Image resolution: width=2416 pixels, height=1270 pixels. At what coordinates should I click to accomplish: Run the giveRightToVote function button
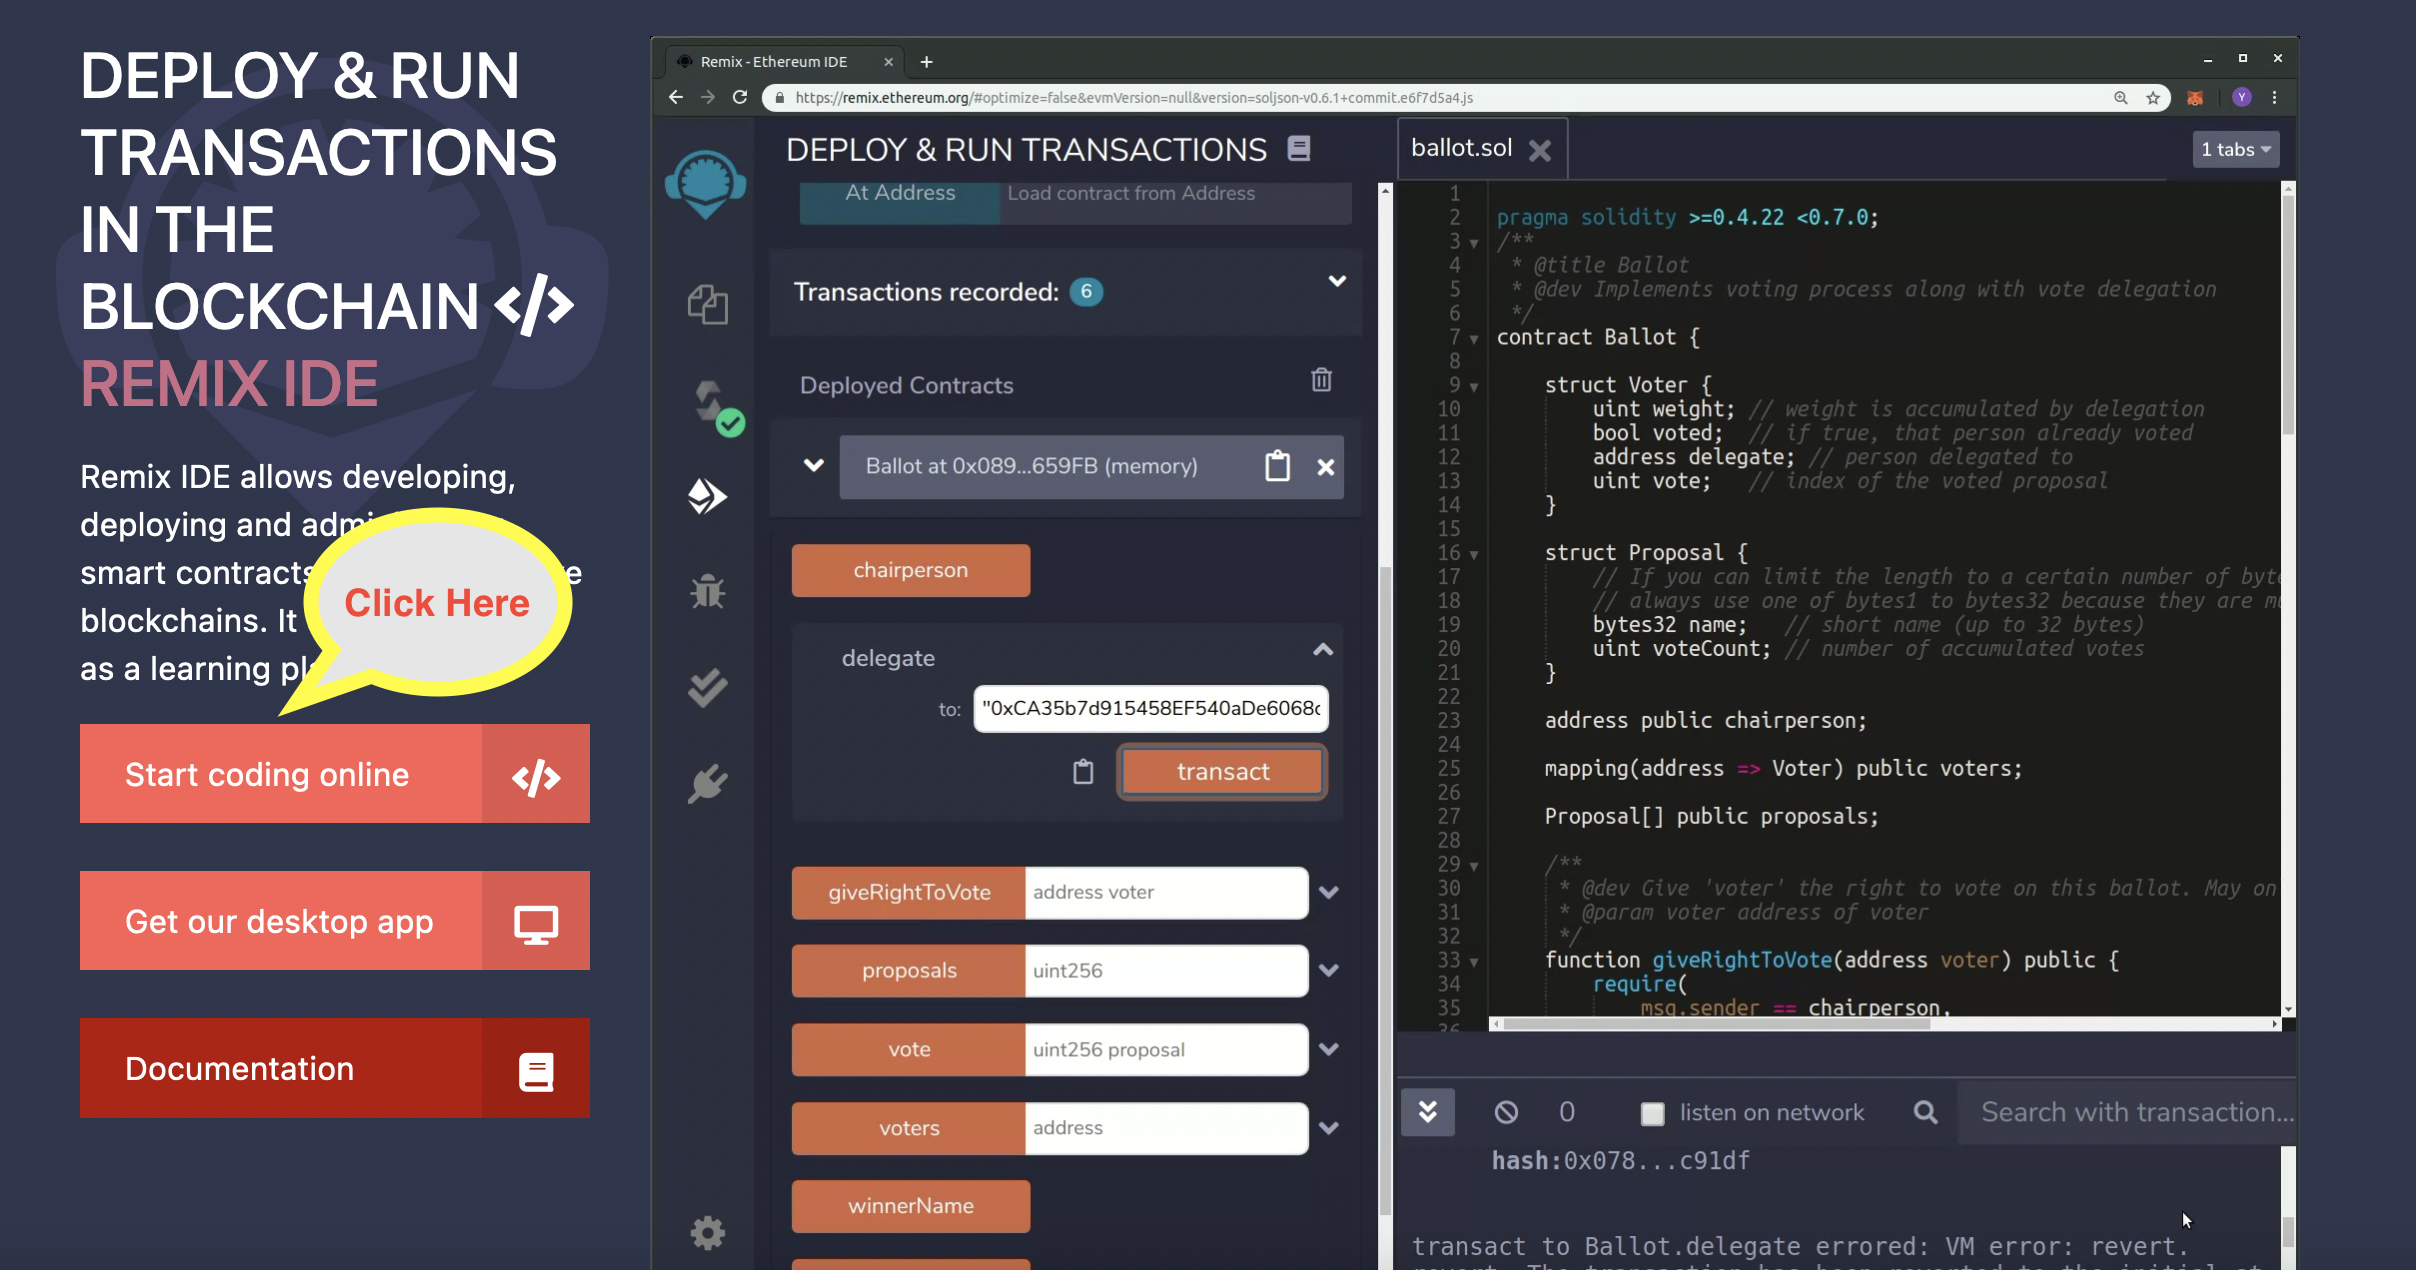point(909,892)
